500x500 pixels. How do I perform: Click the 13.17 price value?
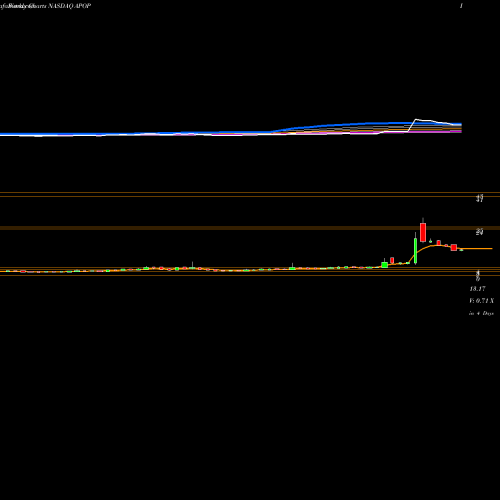(x=477, y=289)
